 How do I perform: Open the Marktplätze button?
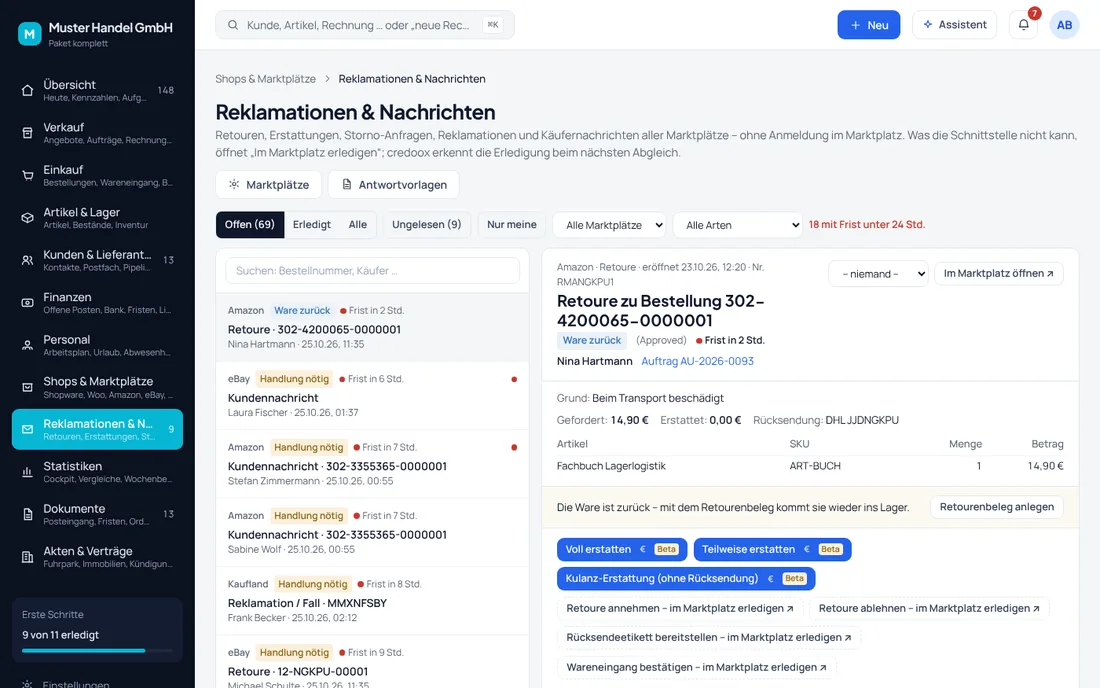pos(269,184)
